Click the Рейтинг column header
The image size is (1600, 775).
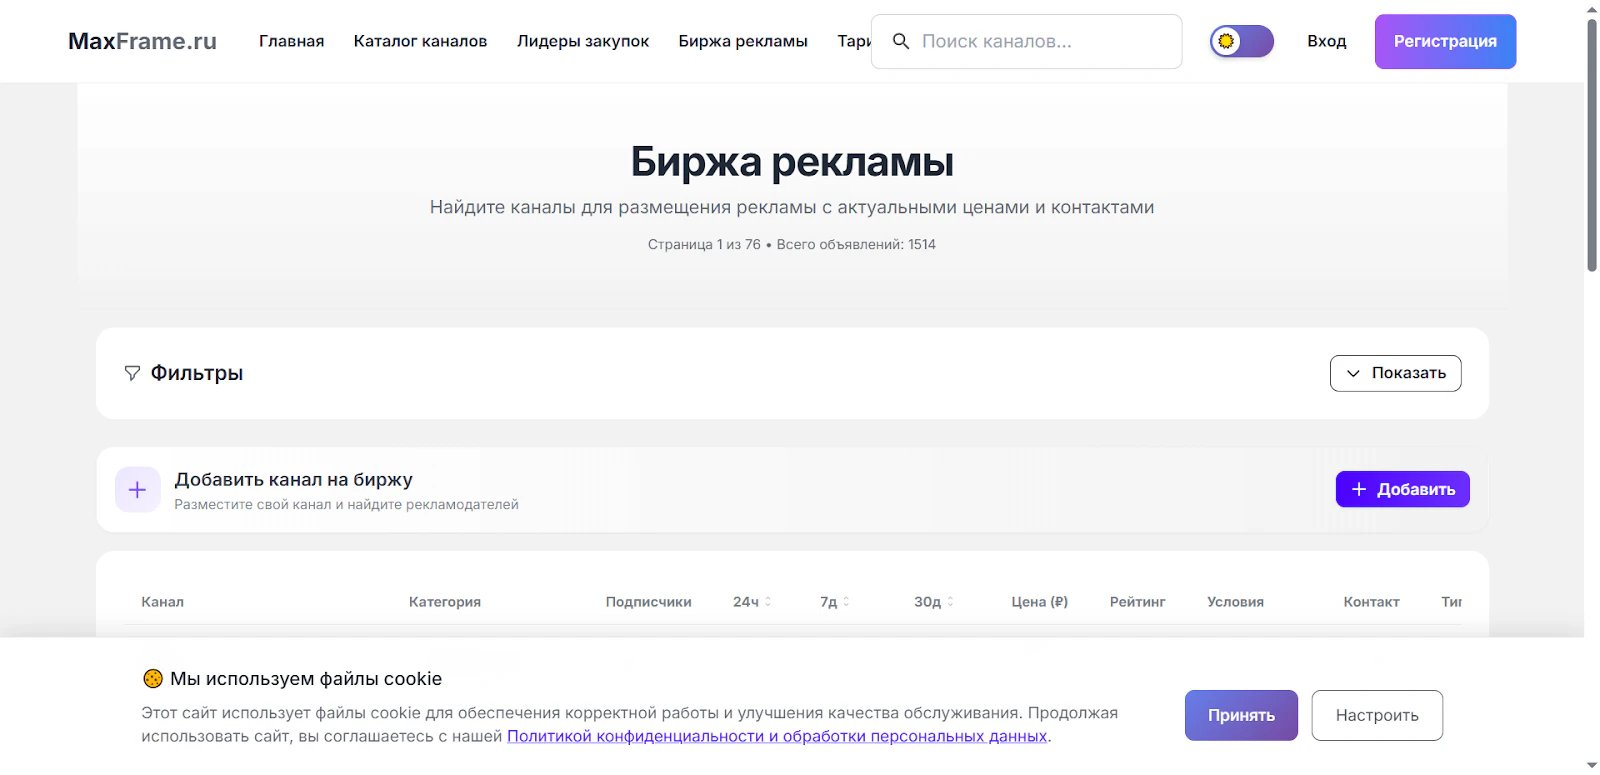(1137, 602)
